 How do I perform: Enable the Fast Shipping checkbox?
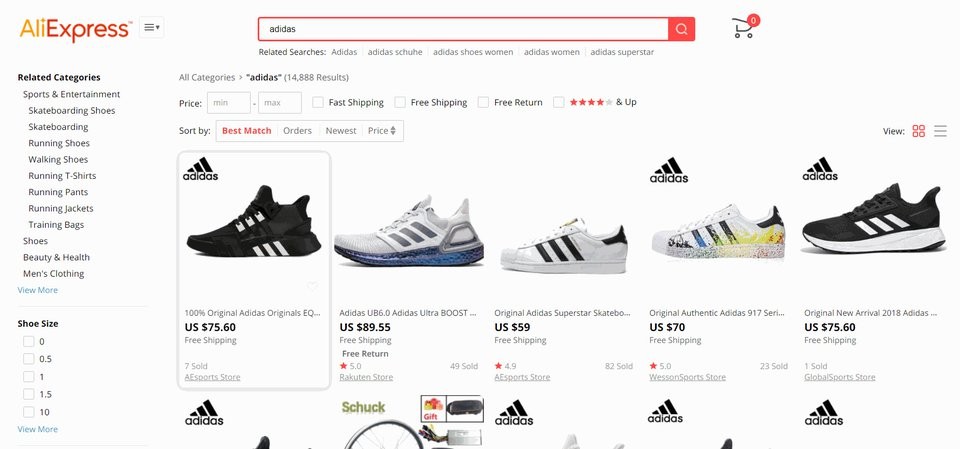click(318, 102)
